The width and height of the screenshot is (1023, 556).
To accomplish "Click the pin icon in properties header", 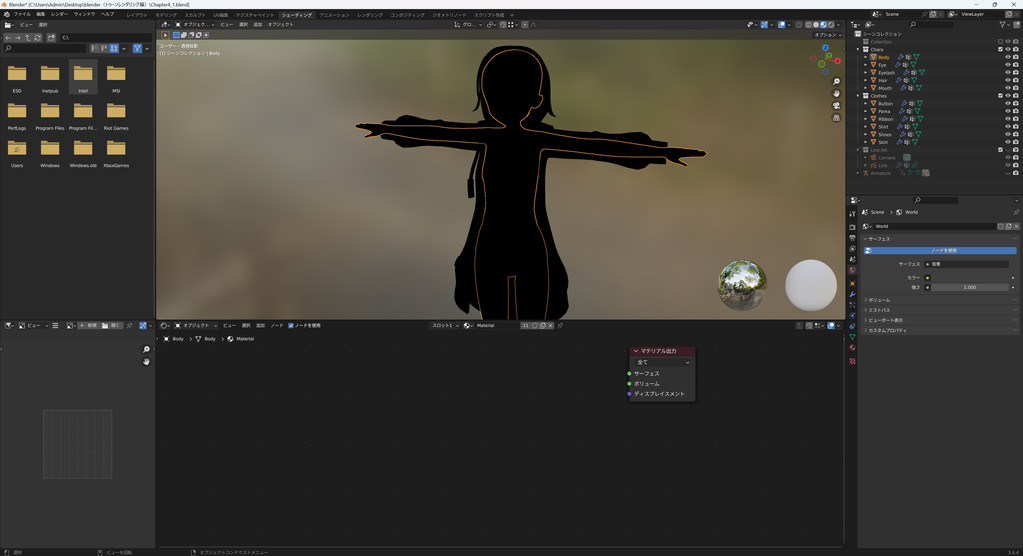I will pyautogui.click(x=1016, y=212).
